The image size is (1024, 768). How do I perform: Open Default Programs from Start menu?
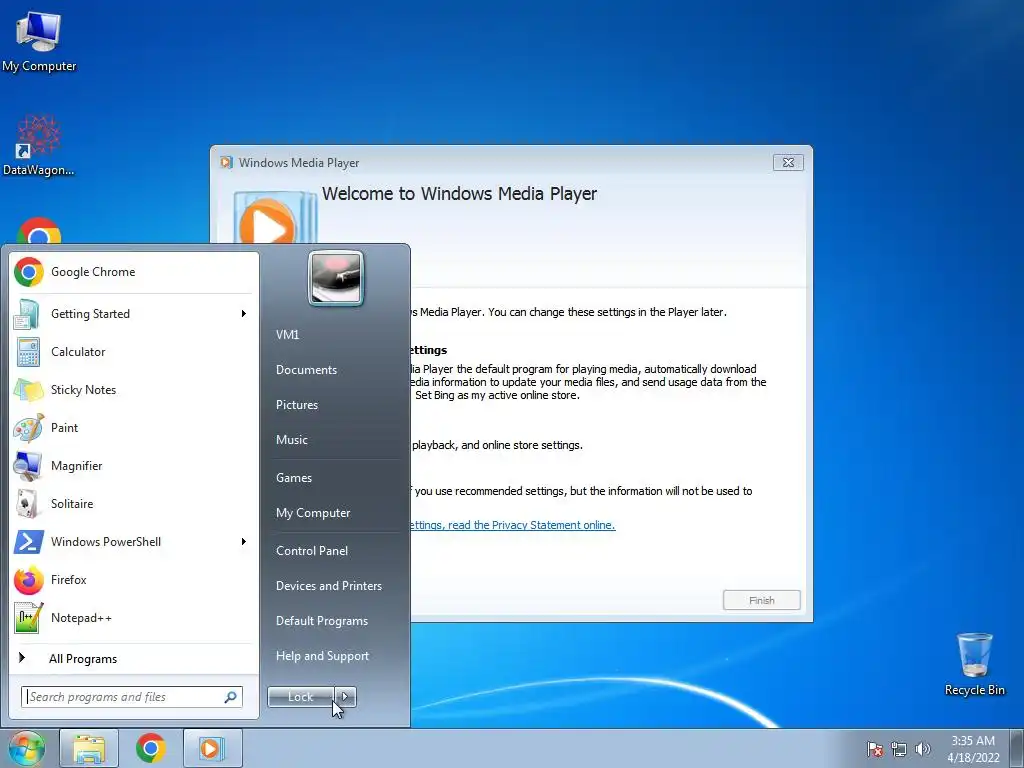pos(321,621)
